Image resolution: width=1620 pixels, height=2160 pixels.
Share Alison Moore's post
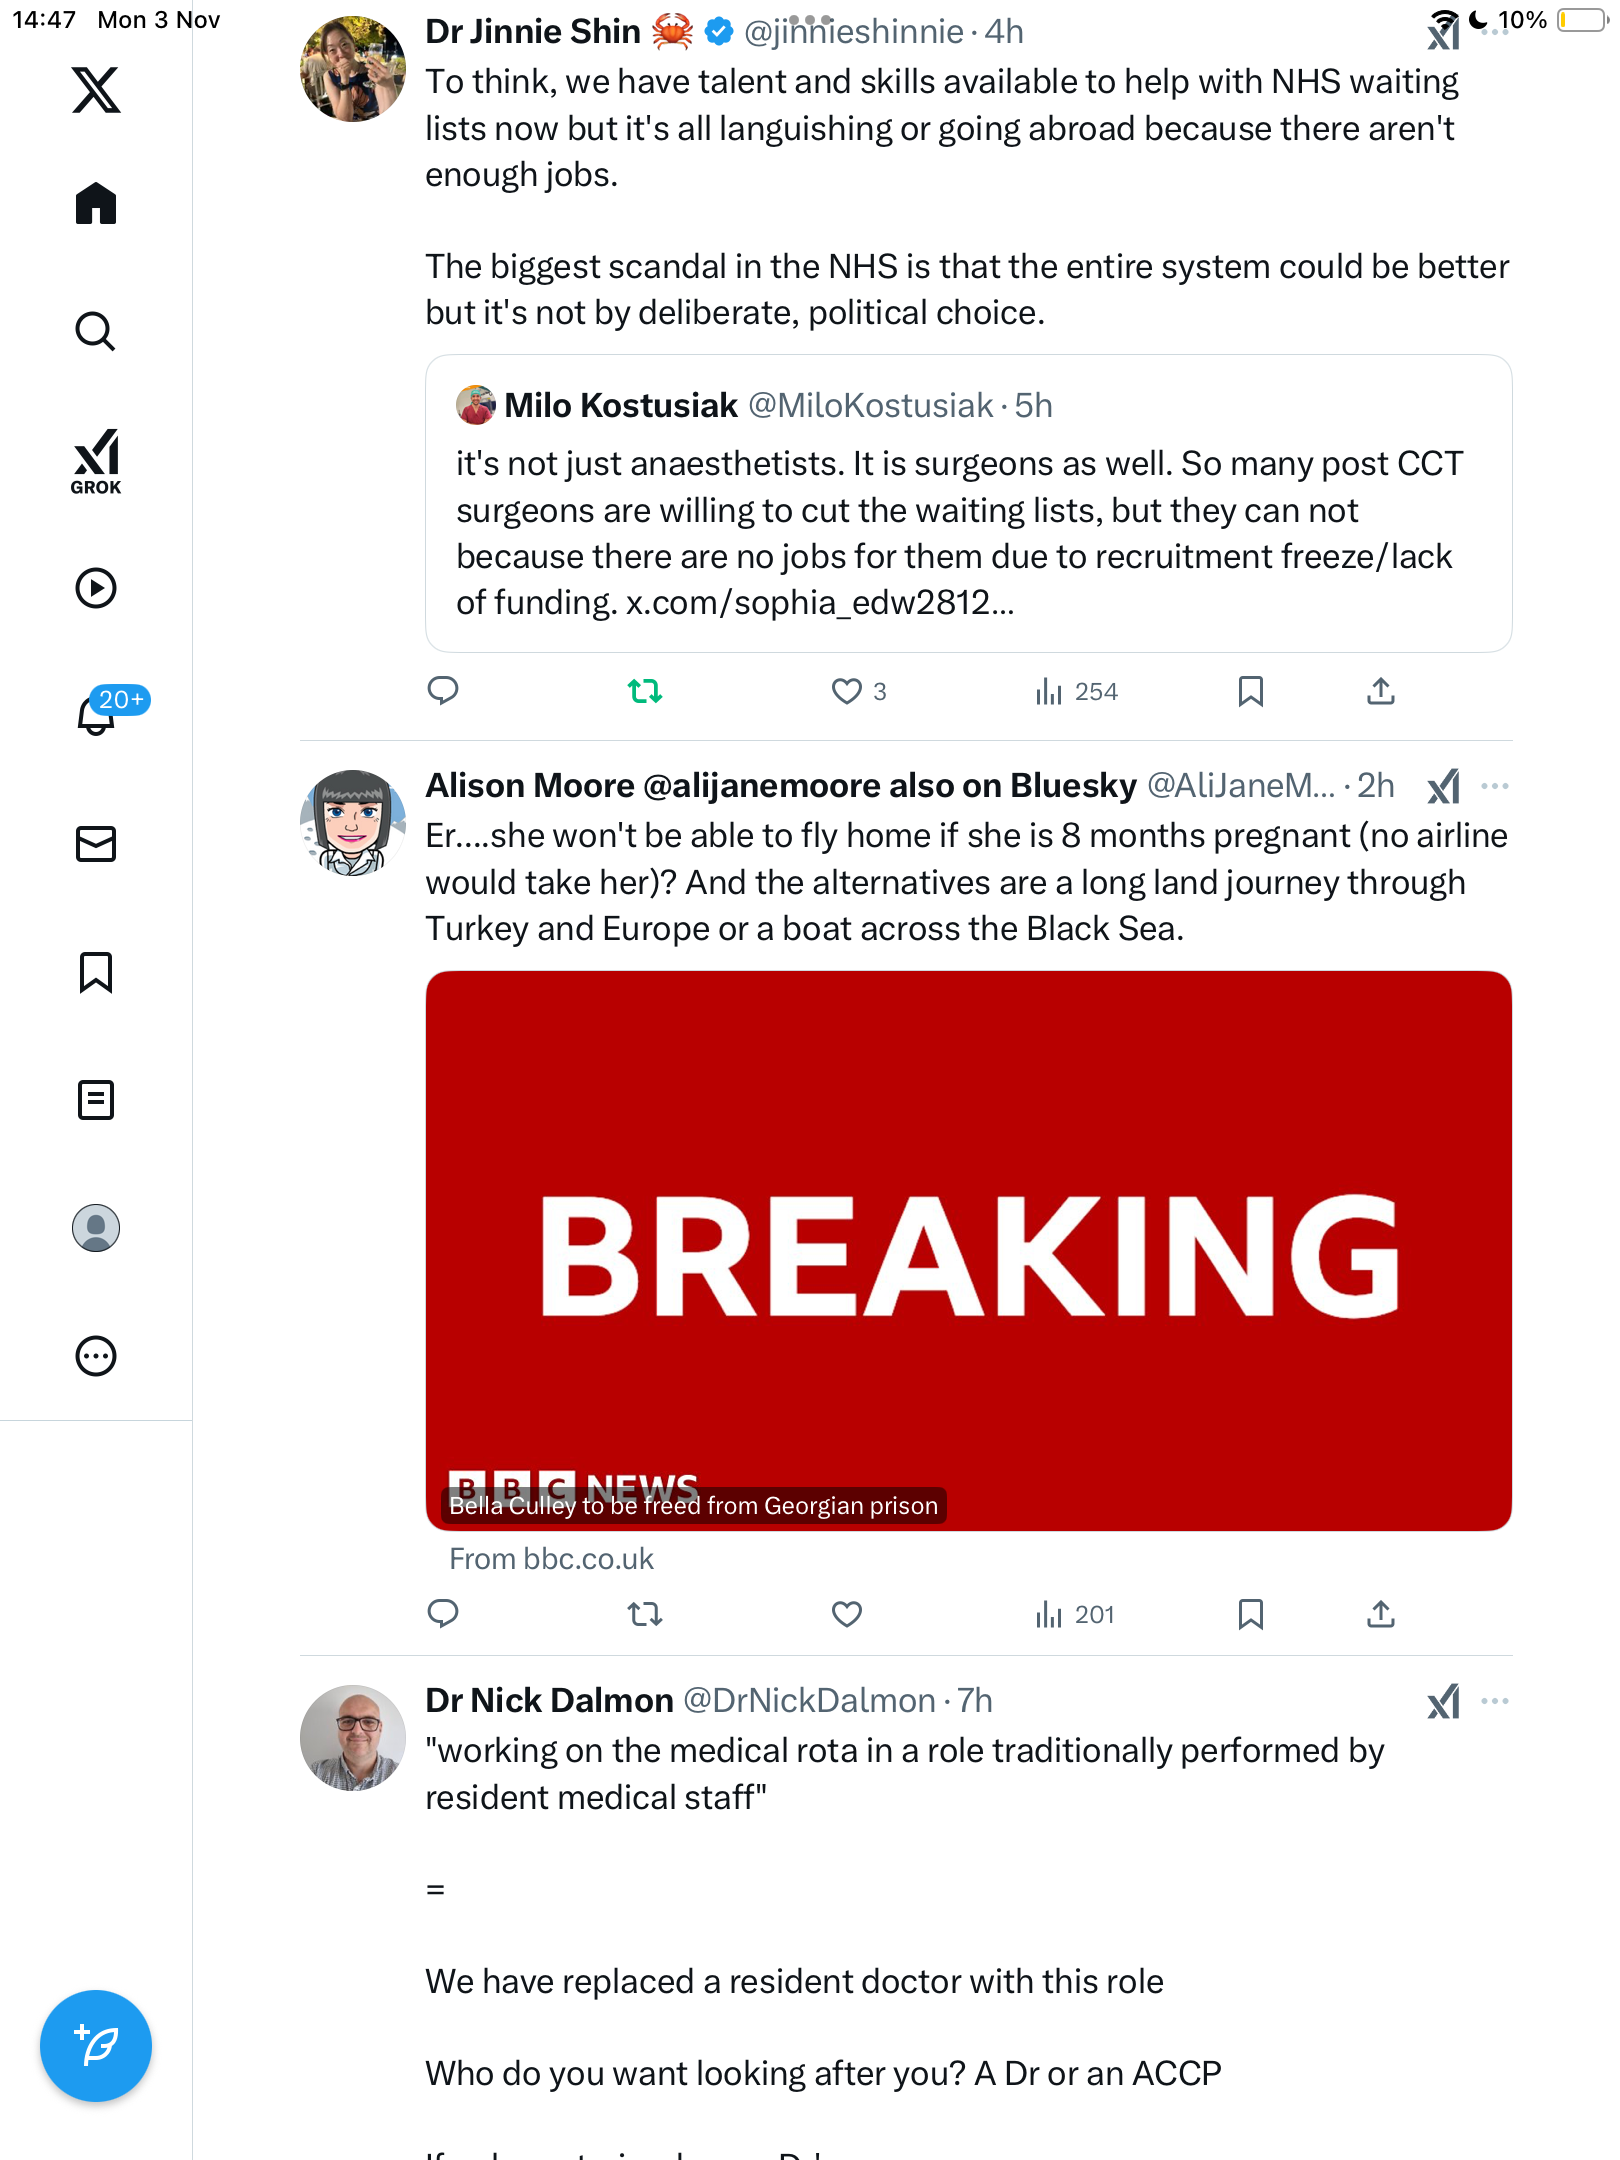coord(1381,1614)
